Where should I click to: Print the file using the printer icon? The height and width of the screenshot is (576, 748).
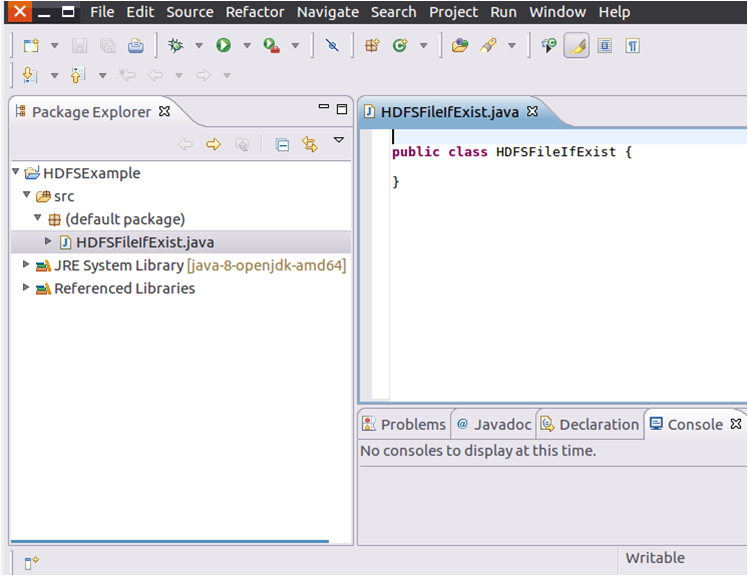(x=135, y=46)
